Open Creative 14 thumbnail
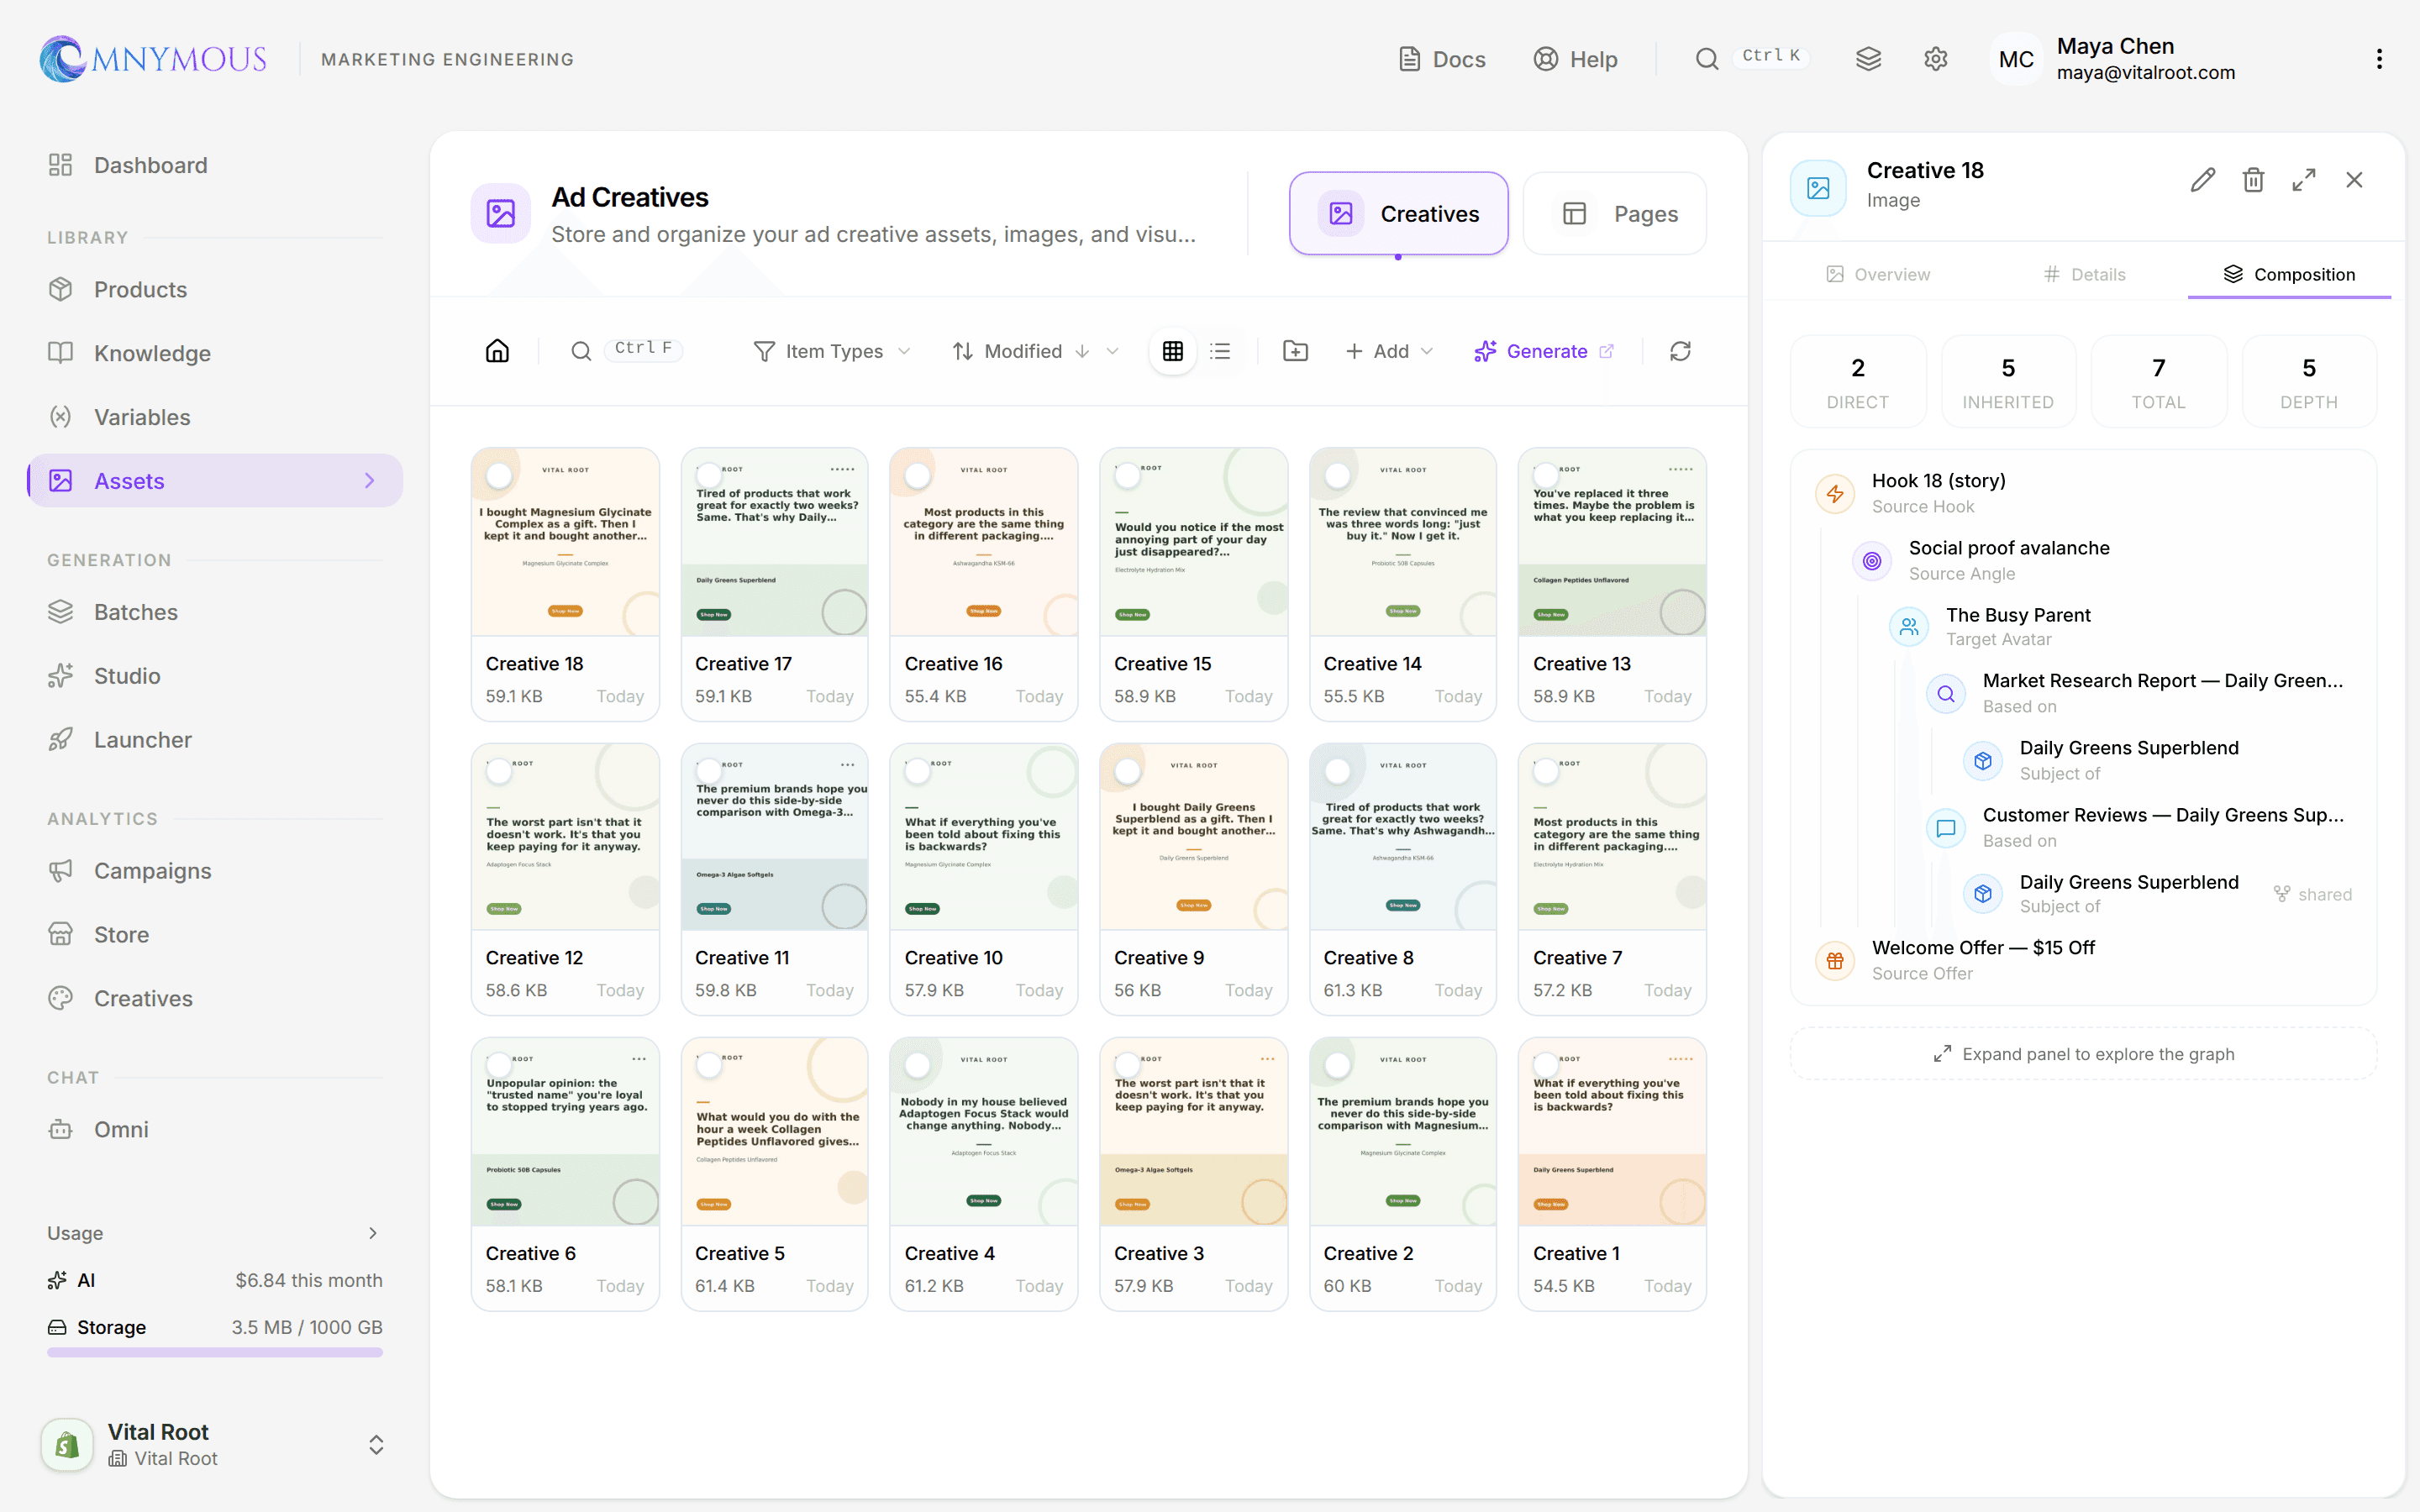Viewport: 2420px width, 1512px height. tap(1403, 542)
